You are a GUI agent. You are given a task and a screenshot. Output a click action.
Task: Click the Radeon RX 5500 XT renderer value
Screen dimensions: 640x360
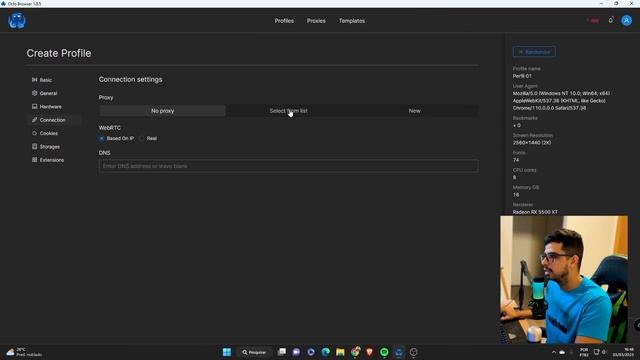click(535, 212)
